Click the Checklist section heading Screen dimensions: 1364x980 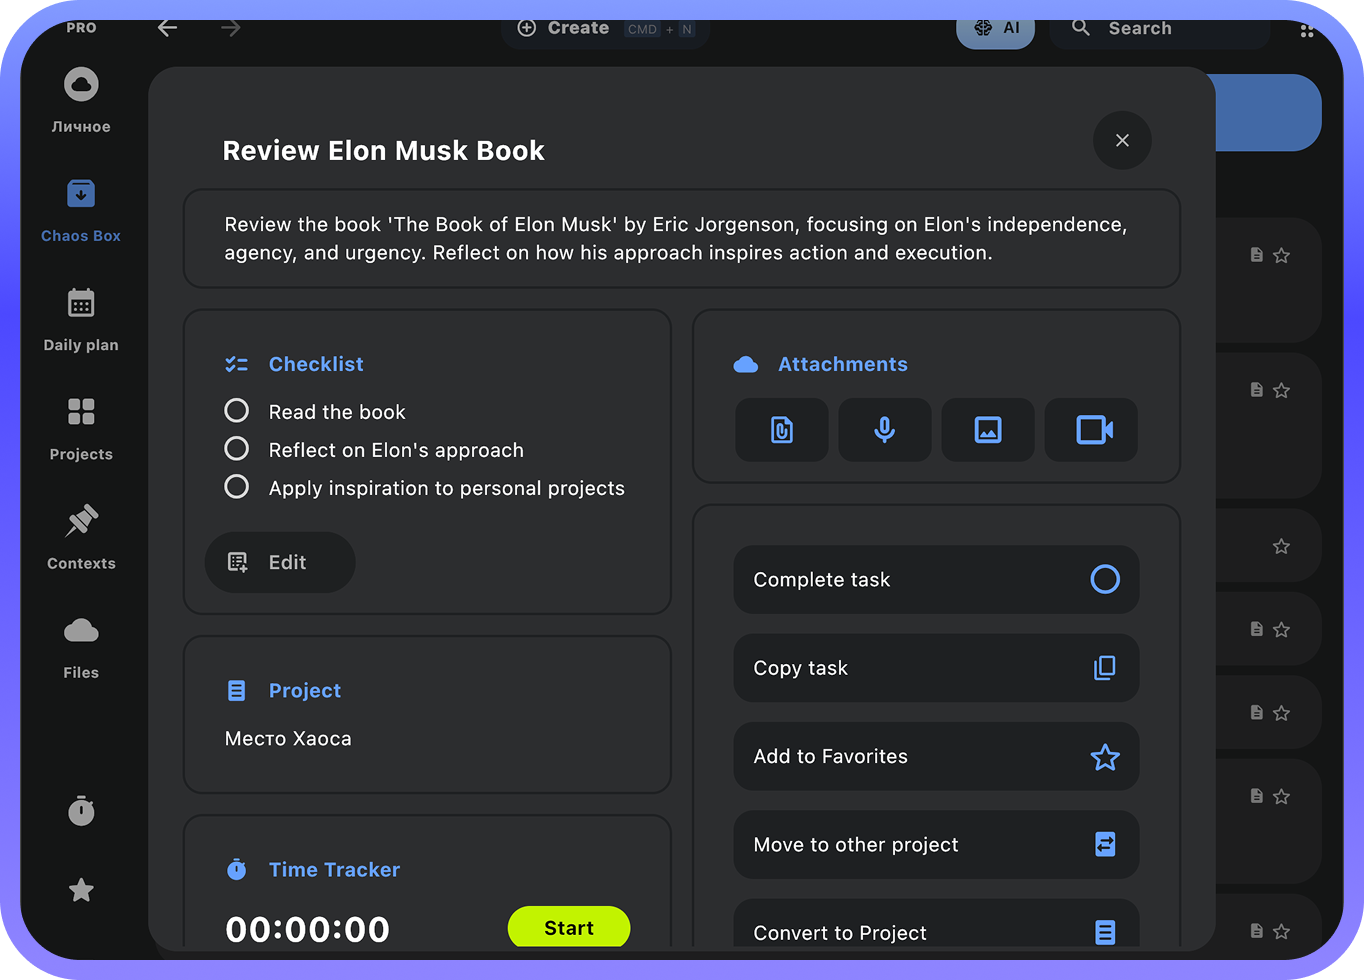316,364
